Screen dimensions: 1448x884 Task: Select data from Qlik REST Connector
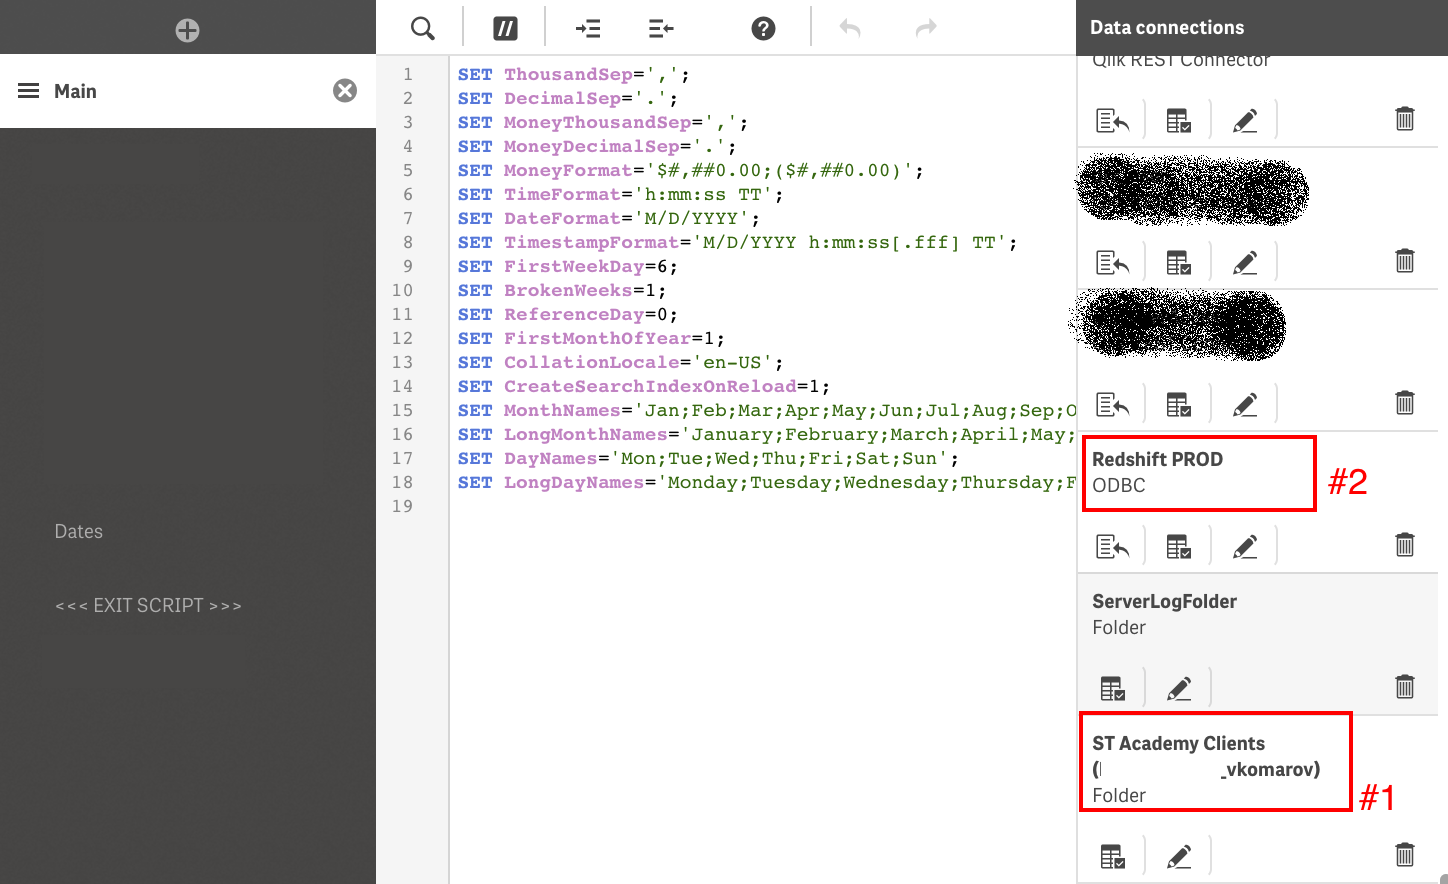click(x=1179, y=120)
